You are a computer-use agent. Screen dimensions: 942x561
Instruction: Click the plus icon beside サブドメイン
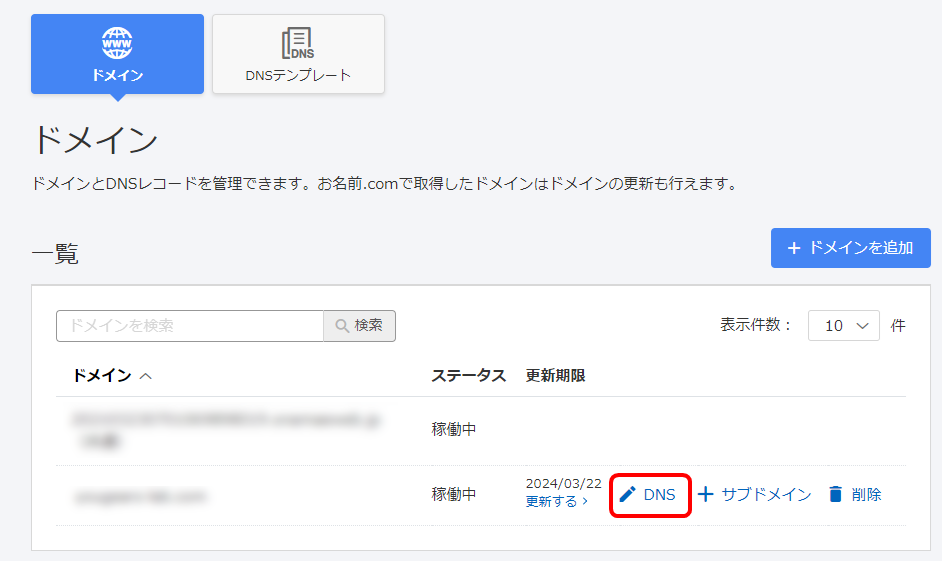(705, 494)
